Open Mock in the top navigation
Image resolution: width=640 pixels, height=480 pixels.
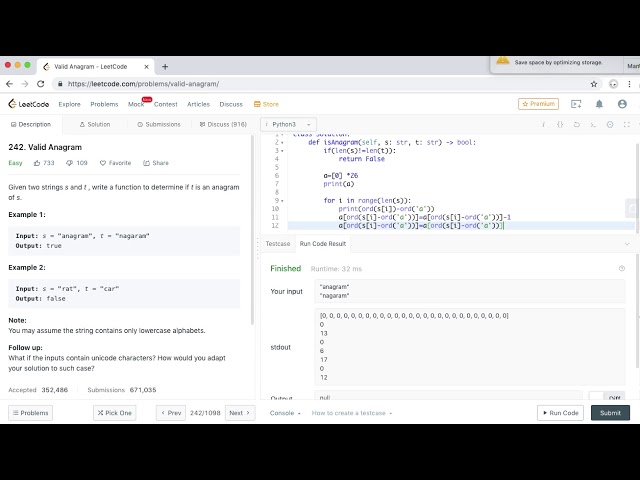tap(136, 104)
